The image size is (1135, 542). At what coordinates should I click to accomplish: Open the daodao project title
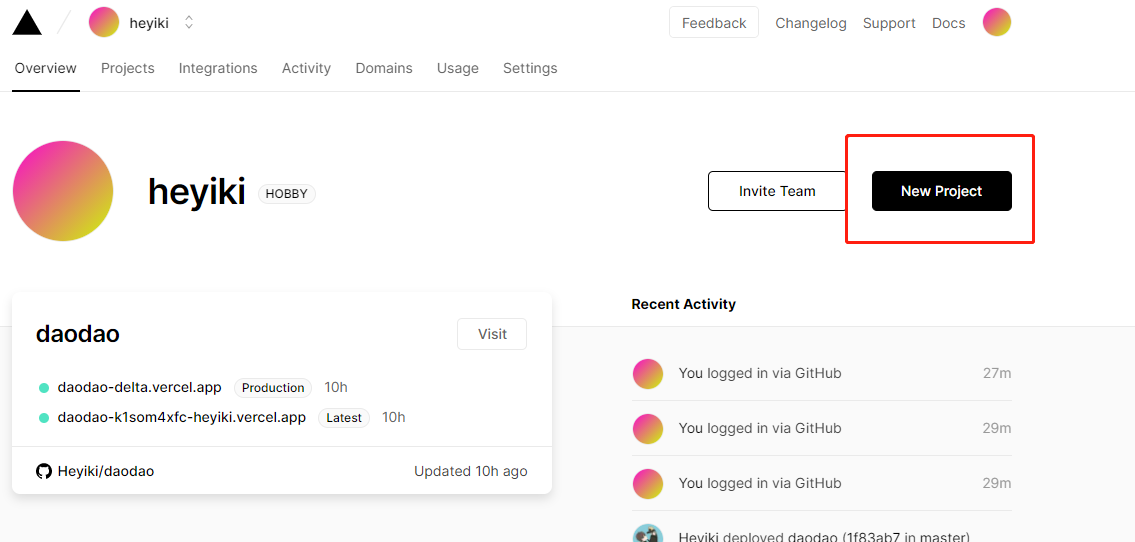click(77, 334)
